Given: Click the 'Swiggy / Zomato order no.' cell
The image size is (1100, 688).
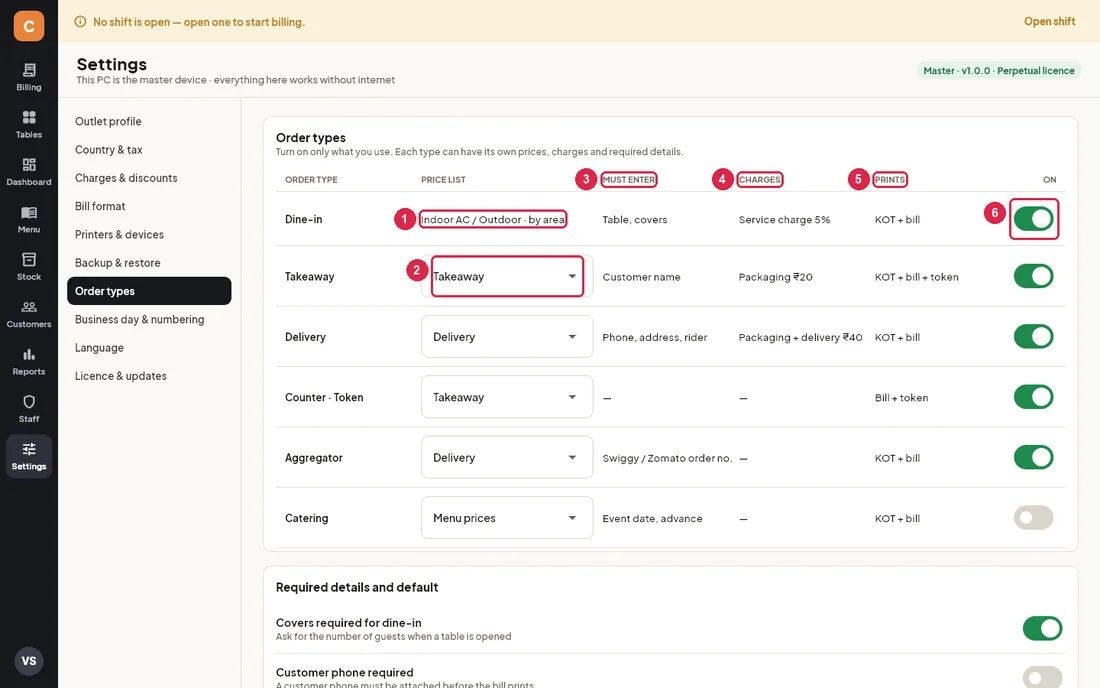Looking at the screenshot, I should click(667, 458).
